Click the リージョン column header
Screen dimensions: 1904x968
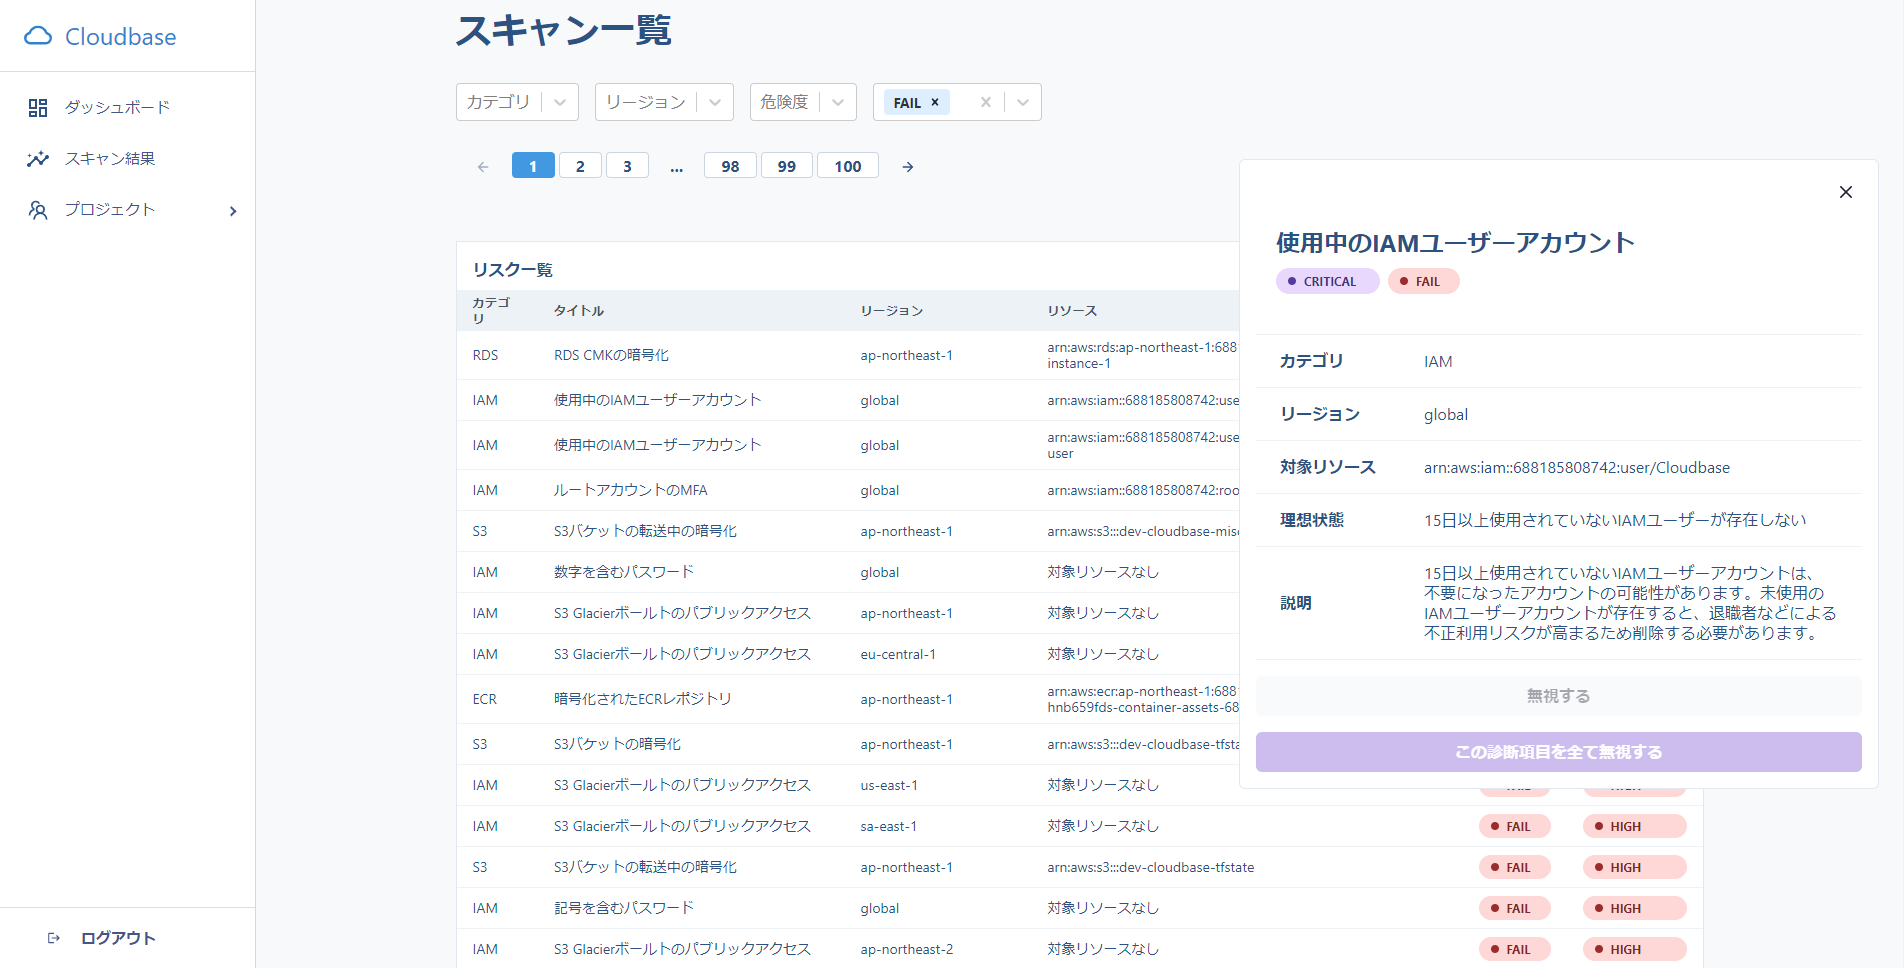892,311
